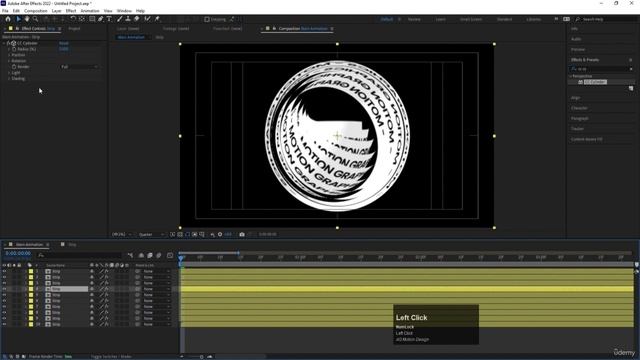Open the File menu
The width and height of the screenshot is (640, 360).
5,11
